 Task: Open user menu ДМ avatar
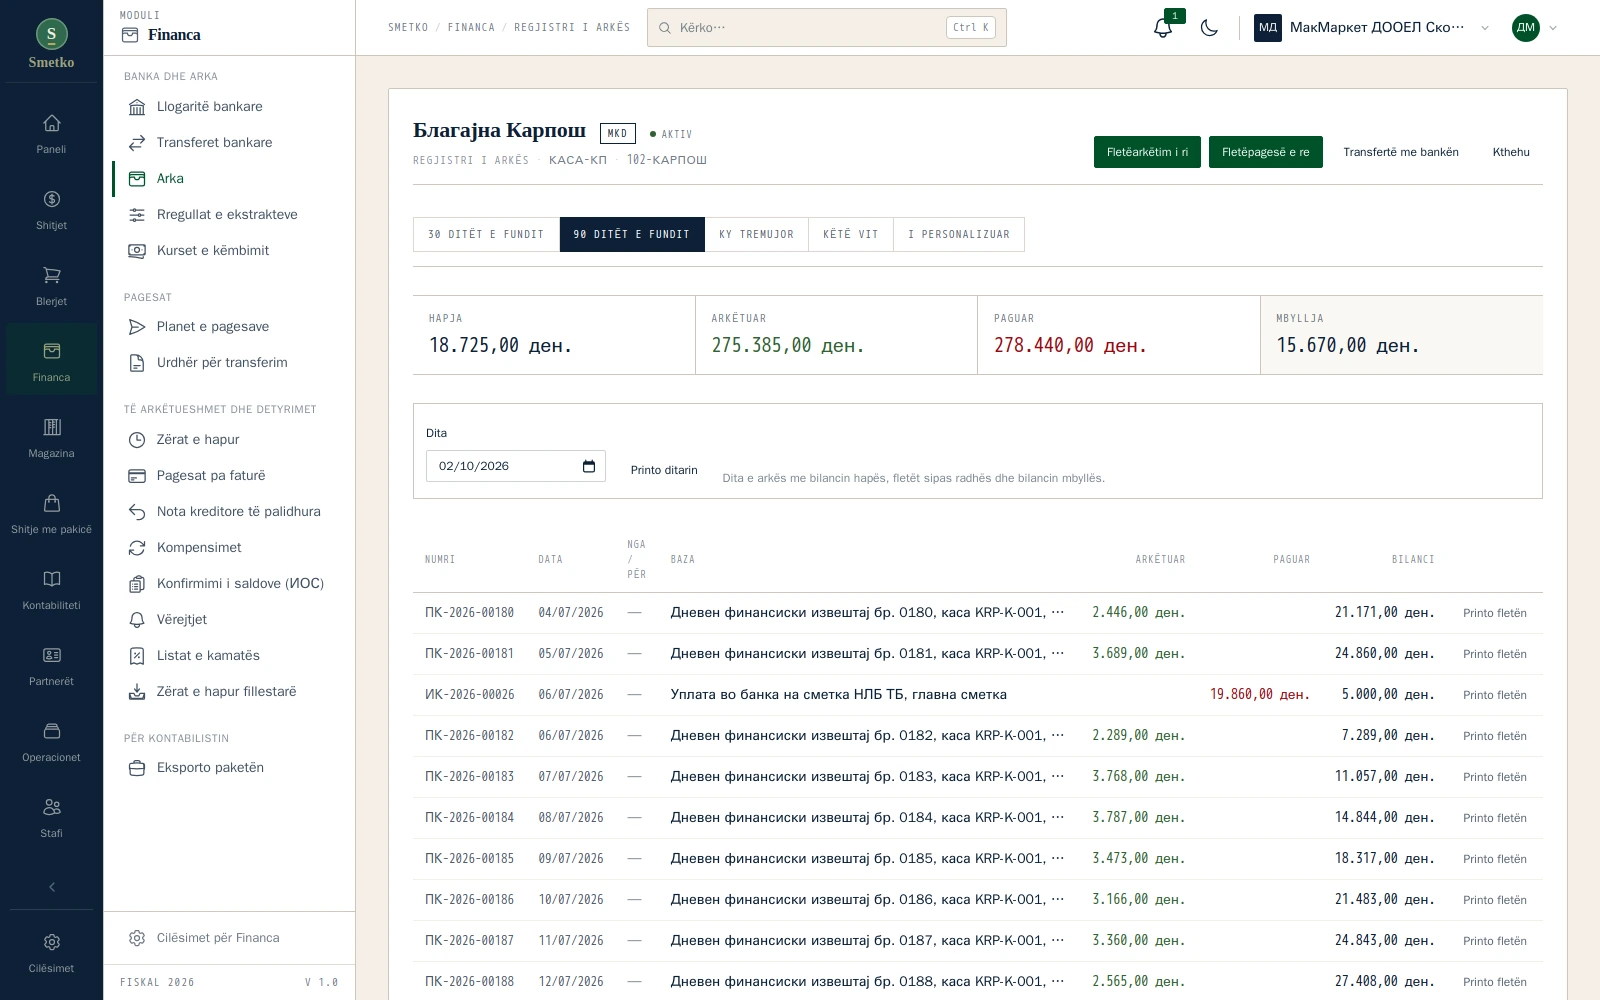pos(1534,28)
